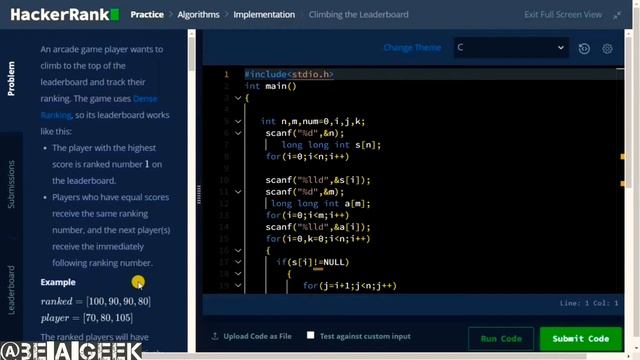The width and height of the screenshot is (640, 360).
Task: Click Change Theme
Action: click(x=412, y=48)
